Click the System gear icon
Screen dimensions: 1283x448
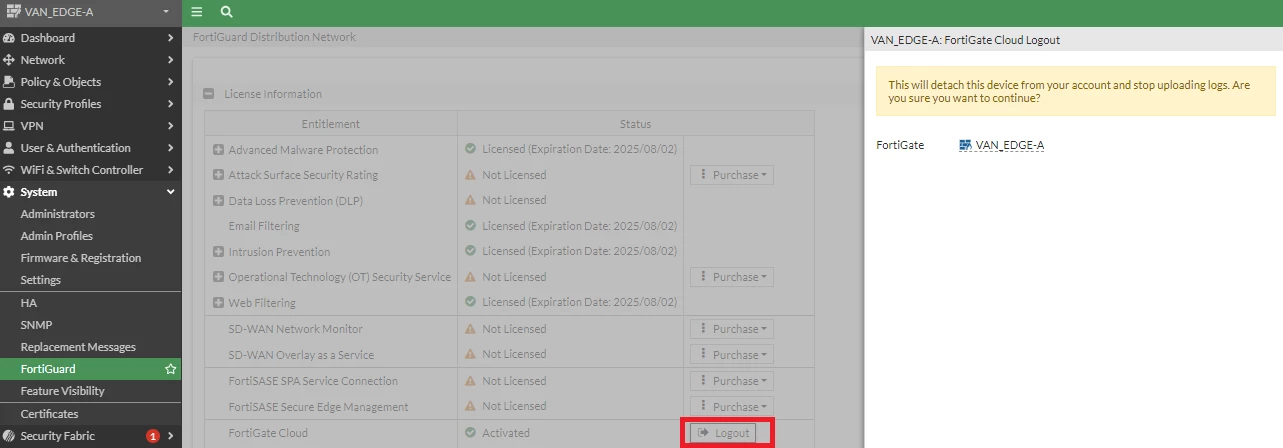tap(9, 192)
